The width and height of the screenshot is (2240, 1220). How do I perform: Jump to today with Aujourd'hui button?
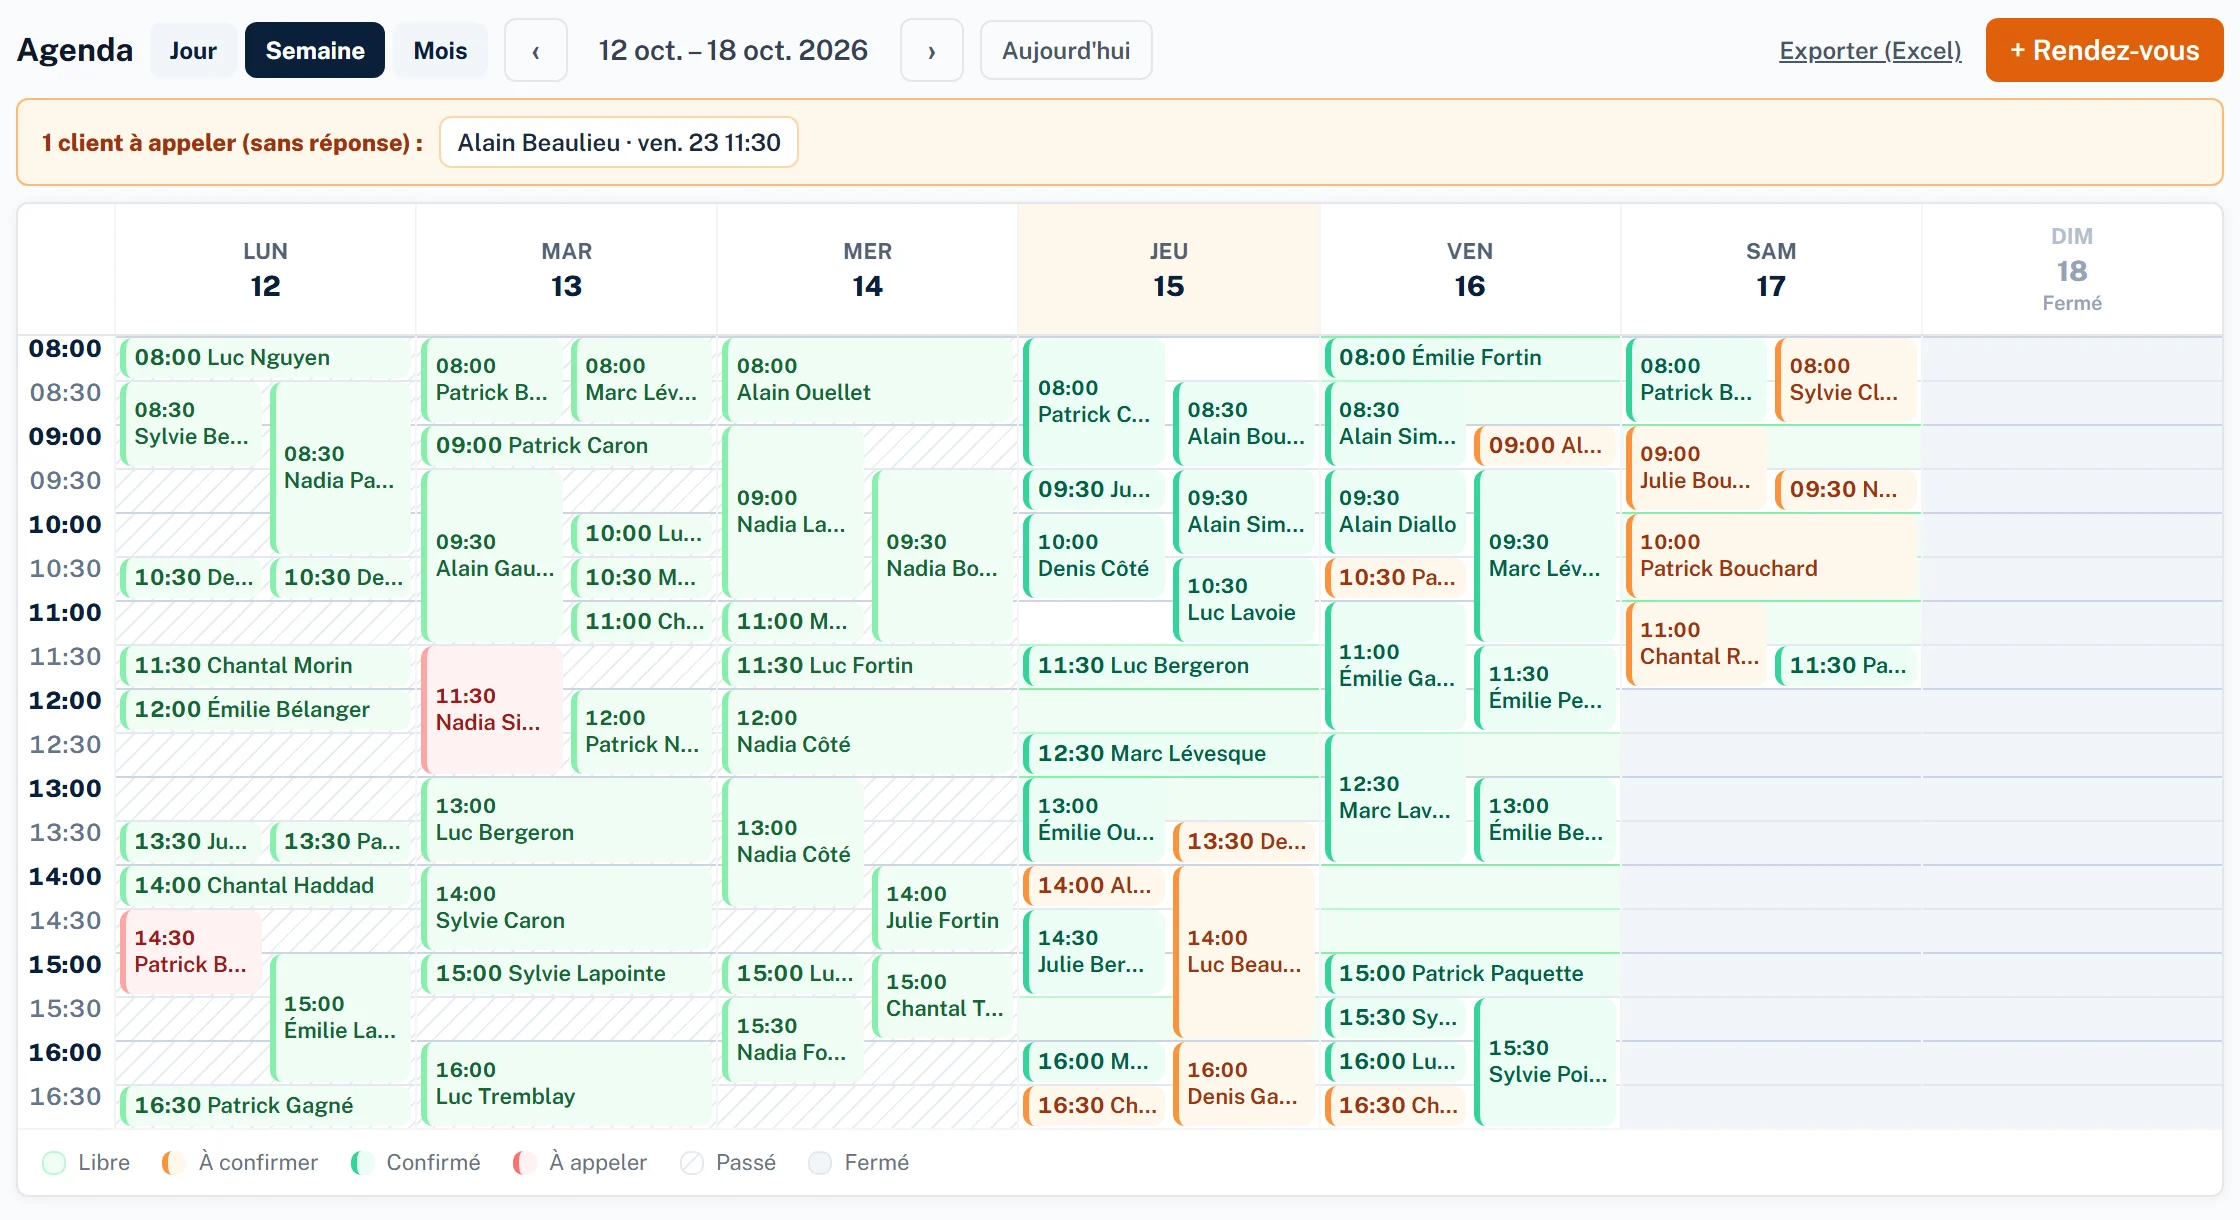(1066, 51)
